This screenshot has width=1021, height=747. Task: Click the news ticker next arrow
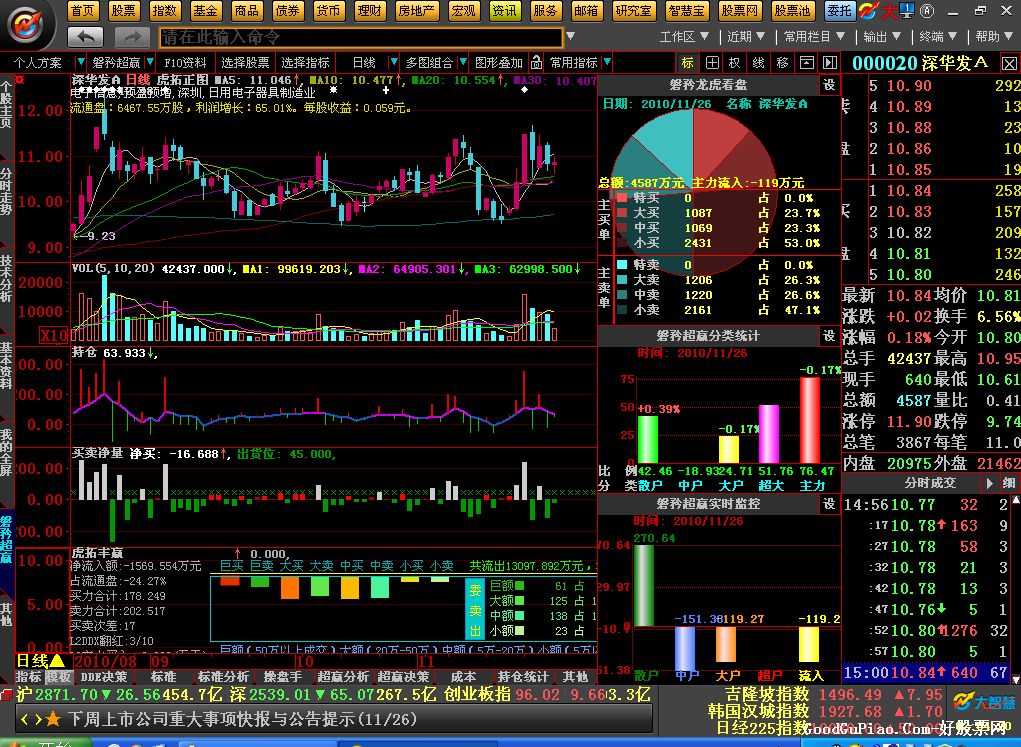click(x=37, y=719)
